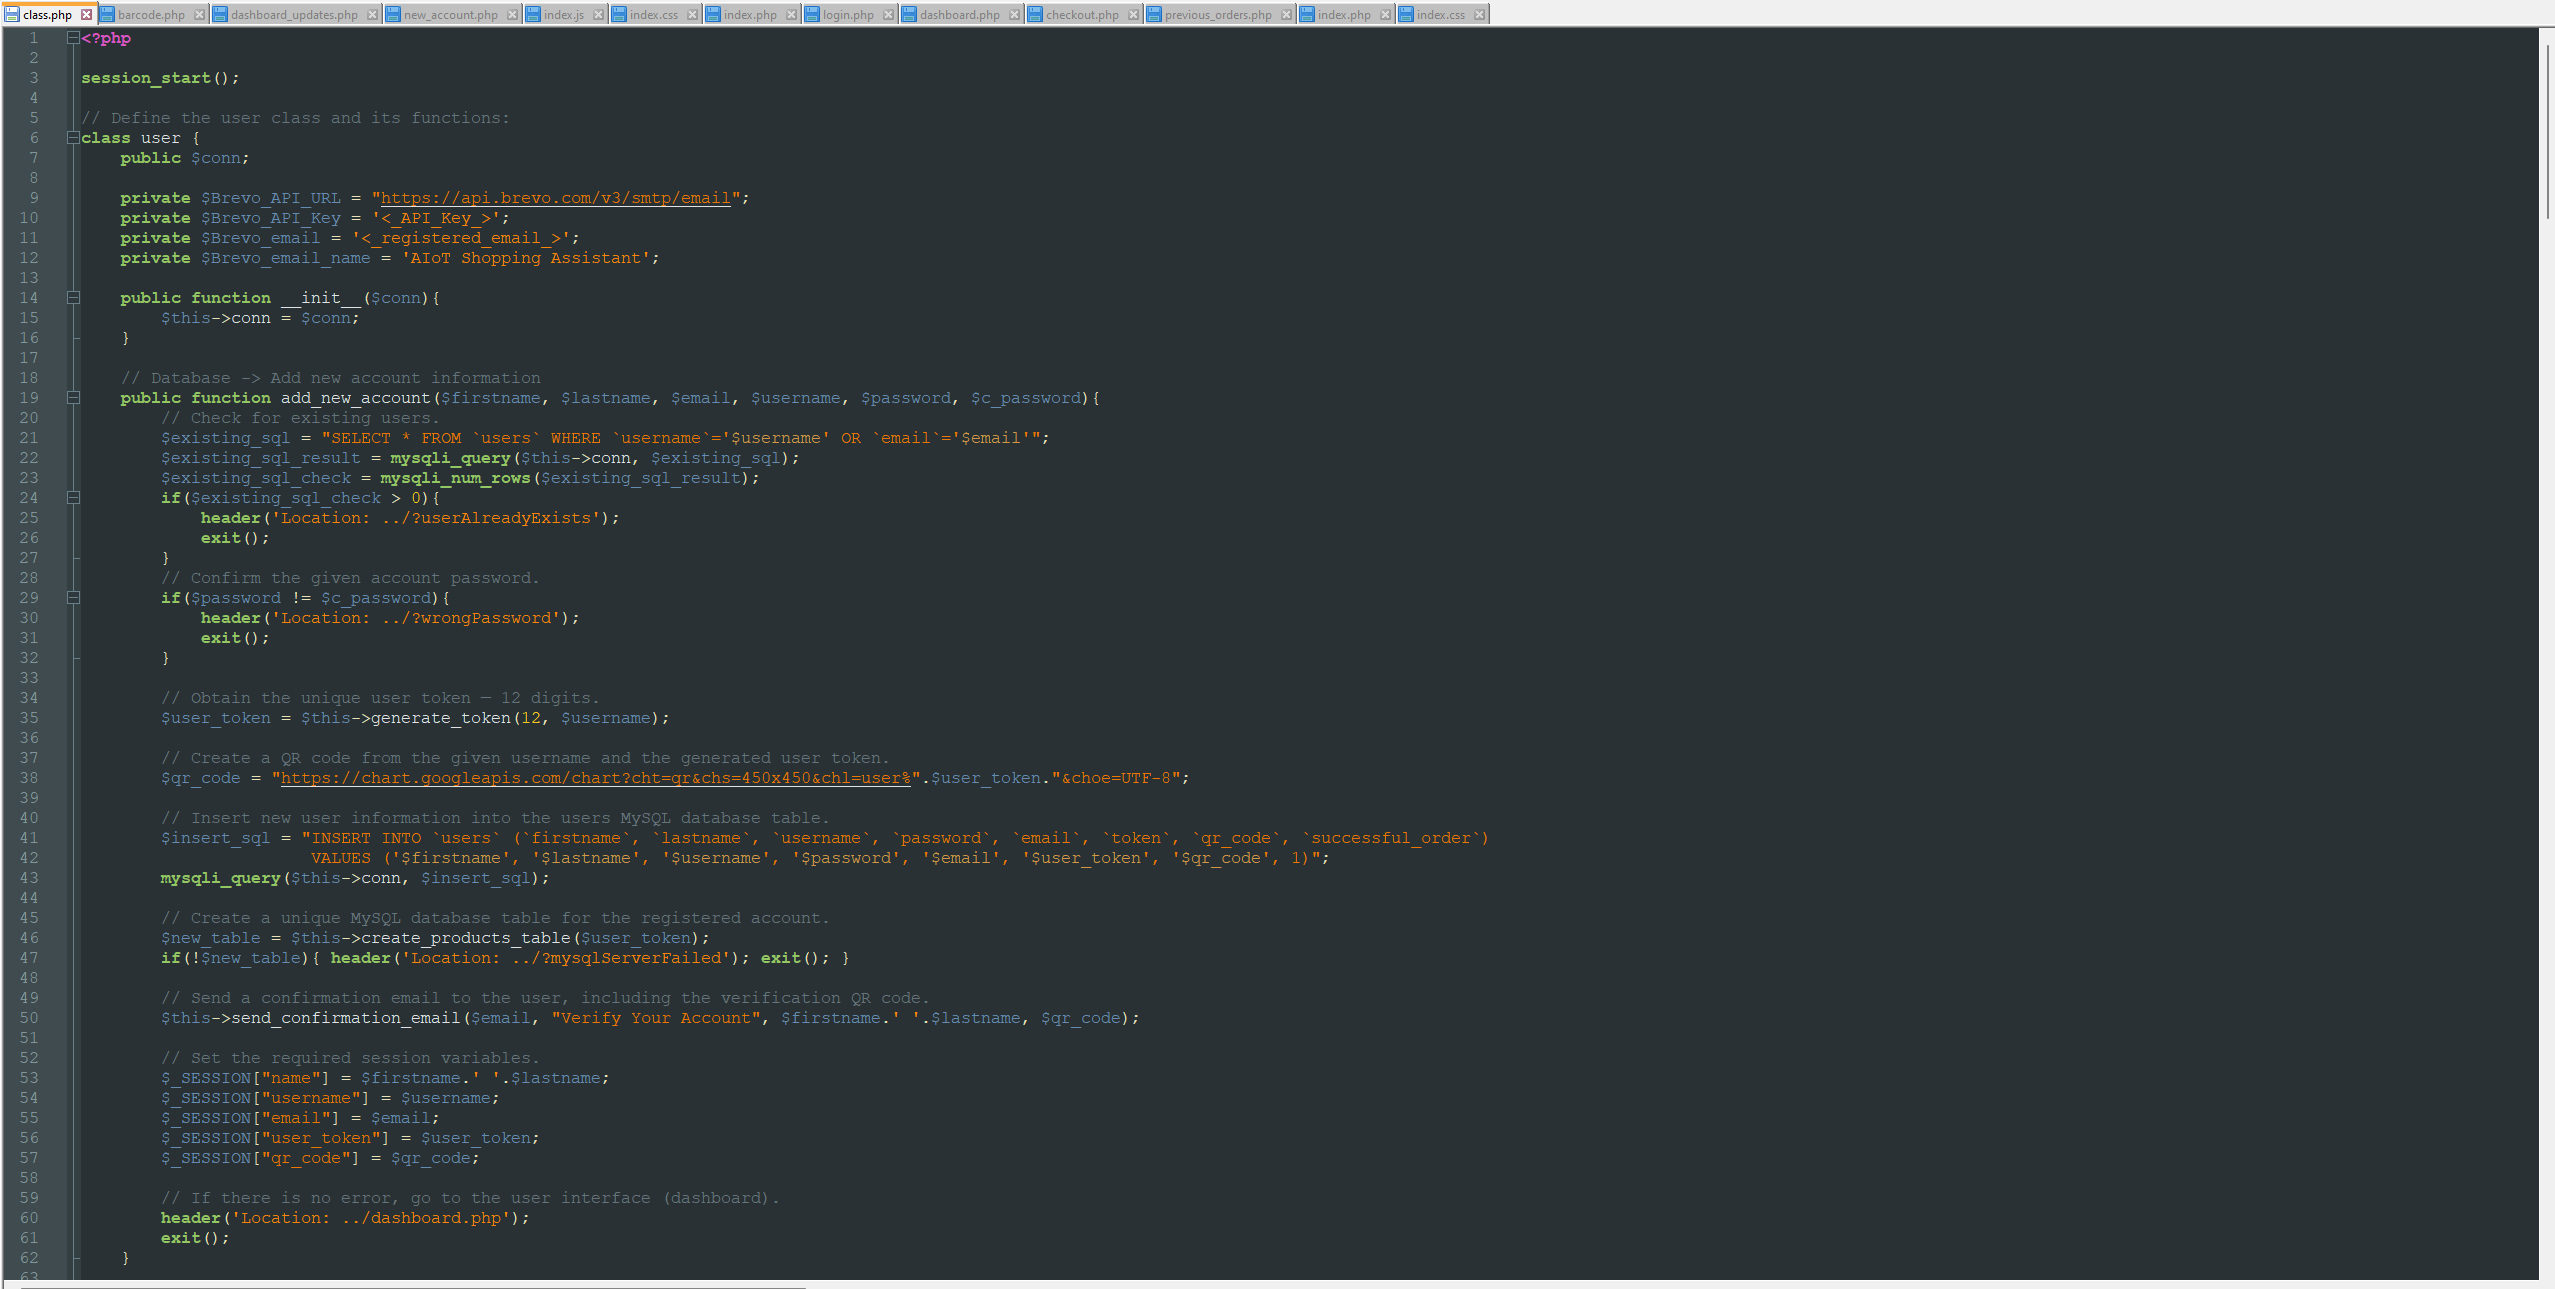The image size is (2555, 1289).
Task: Click the file icon on the index.js tab
Action: coord(533,14)
